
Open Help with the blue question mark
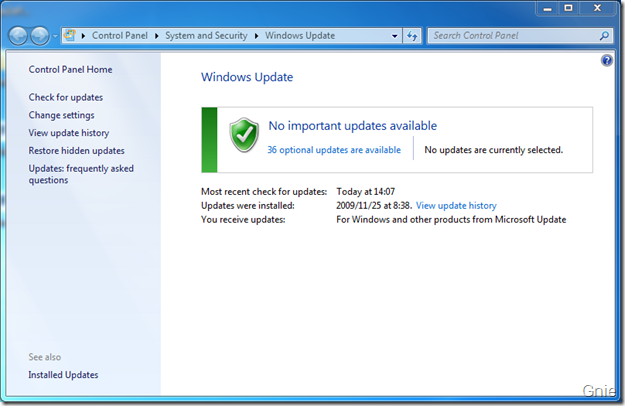pos(606,61)
